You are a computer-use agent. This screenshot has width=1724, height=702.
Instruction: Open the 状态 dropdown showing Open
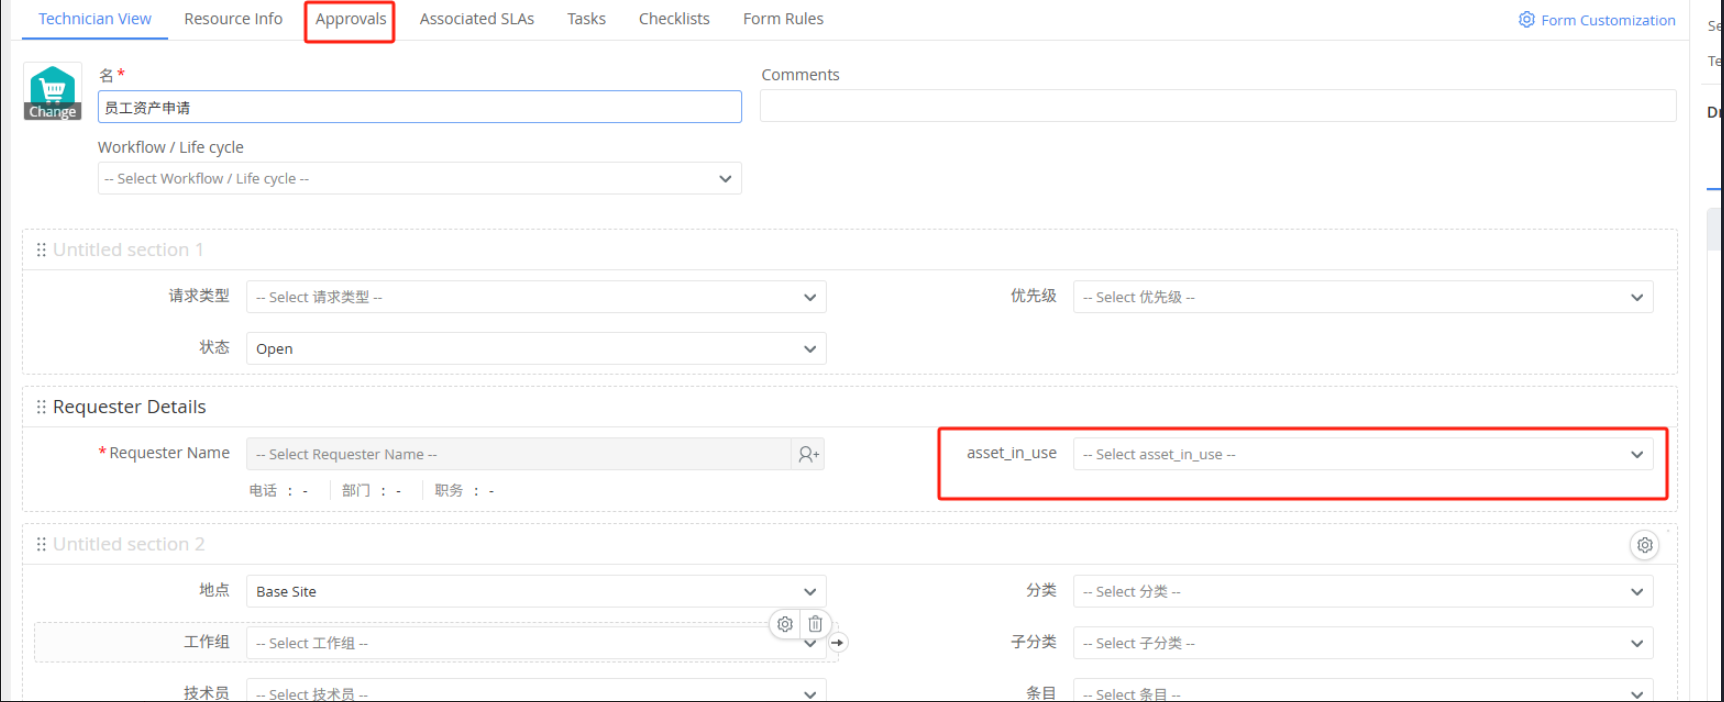[x=536, y=349]
